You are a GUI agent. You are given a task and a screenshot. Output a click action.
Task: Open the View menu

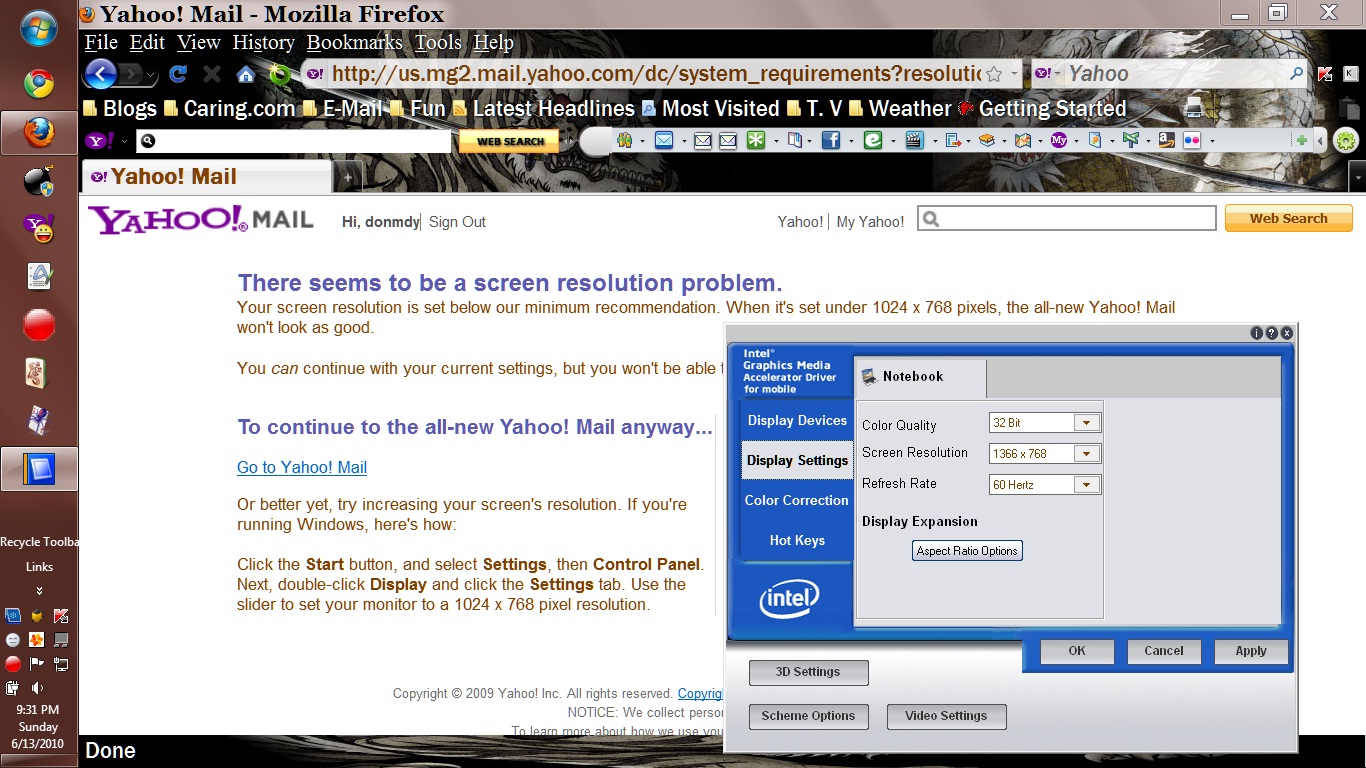coord(198,43)
